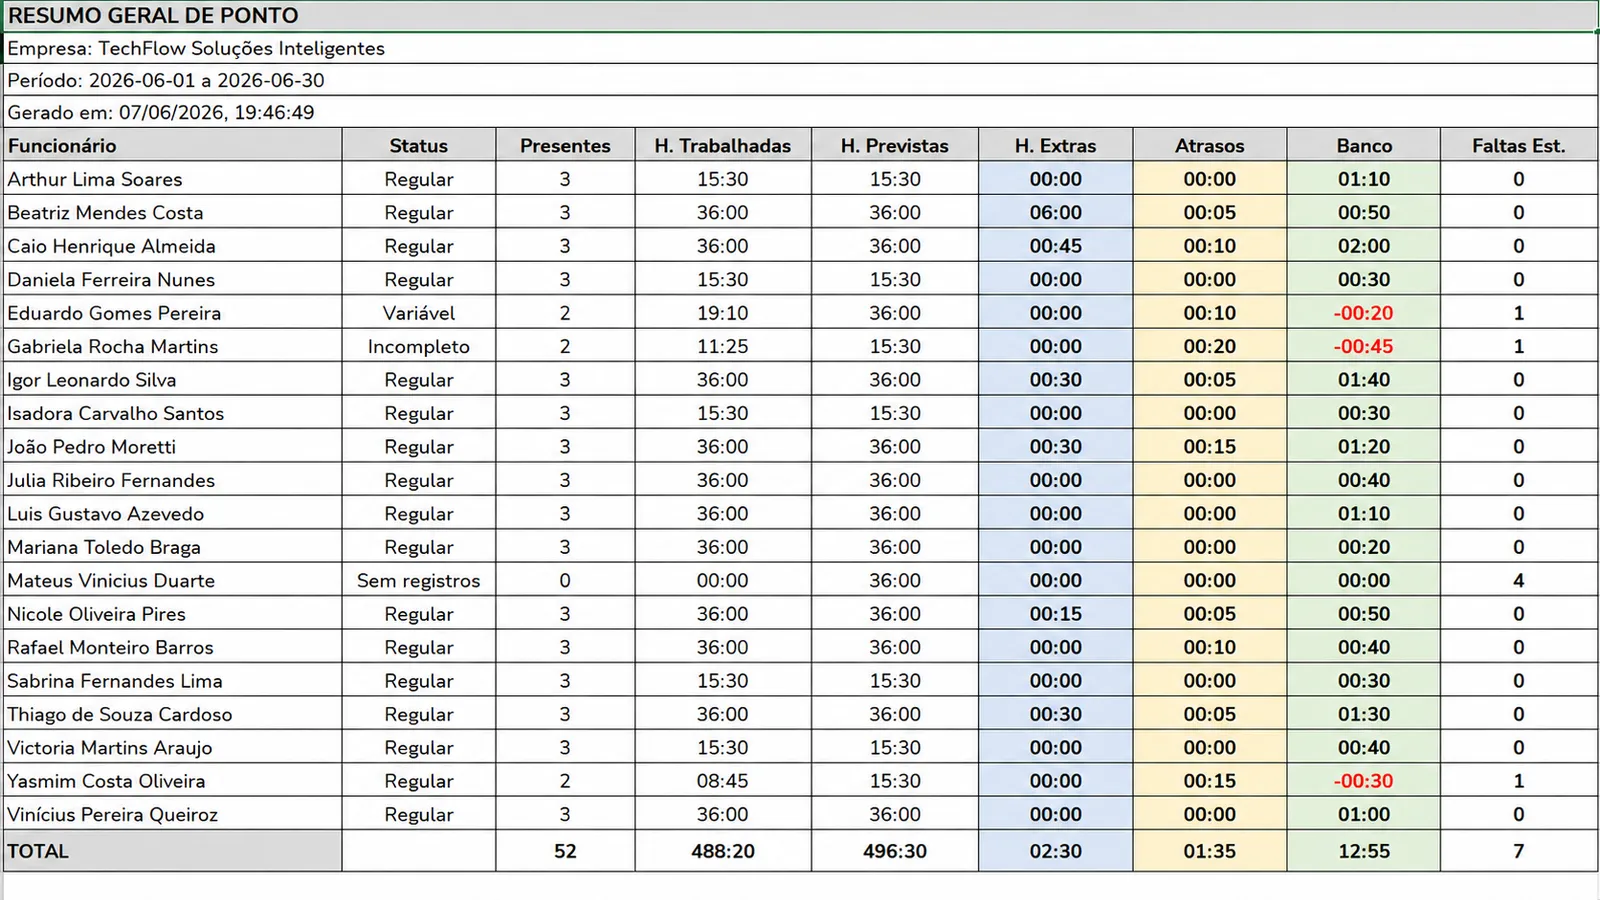Select the name "Daniela Ferreira Nunes"
1600x900 pixels.
point(111,280)
